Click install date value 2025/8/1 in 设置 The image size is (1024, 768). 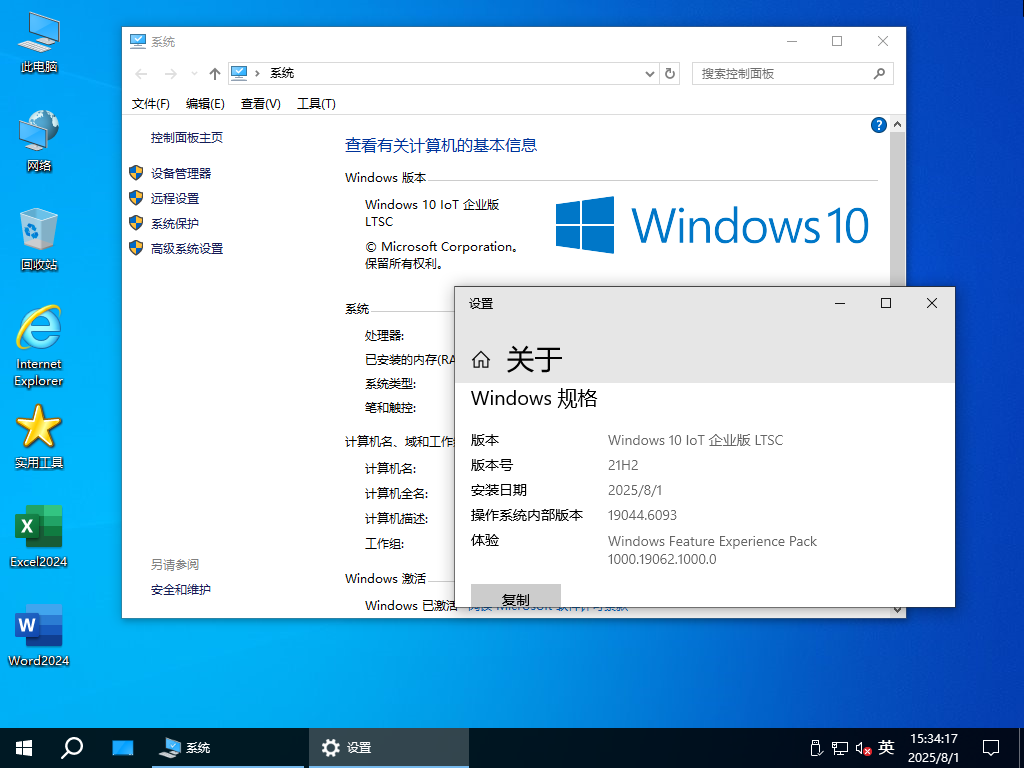tap(635, 490)
